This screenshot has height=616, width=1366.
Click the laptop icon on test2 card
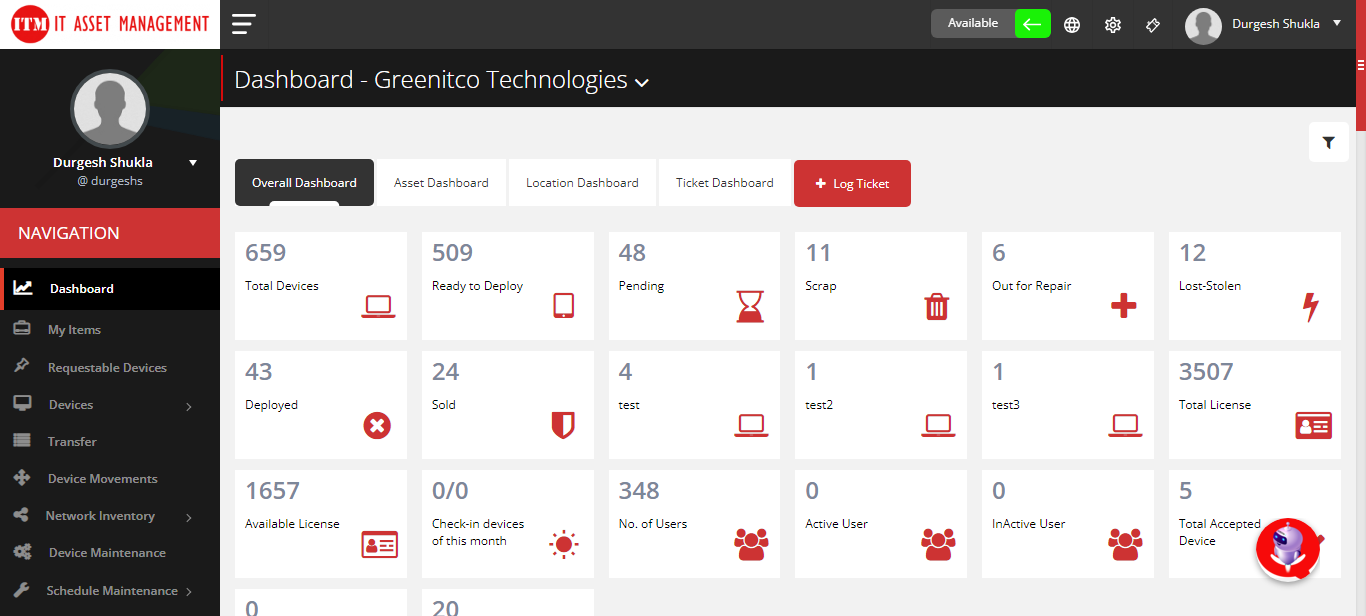click(x=938, y=425)
